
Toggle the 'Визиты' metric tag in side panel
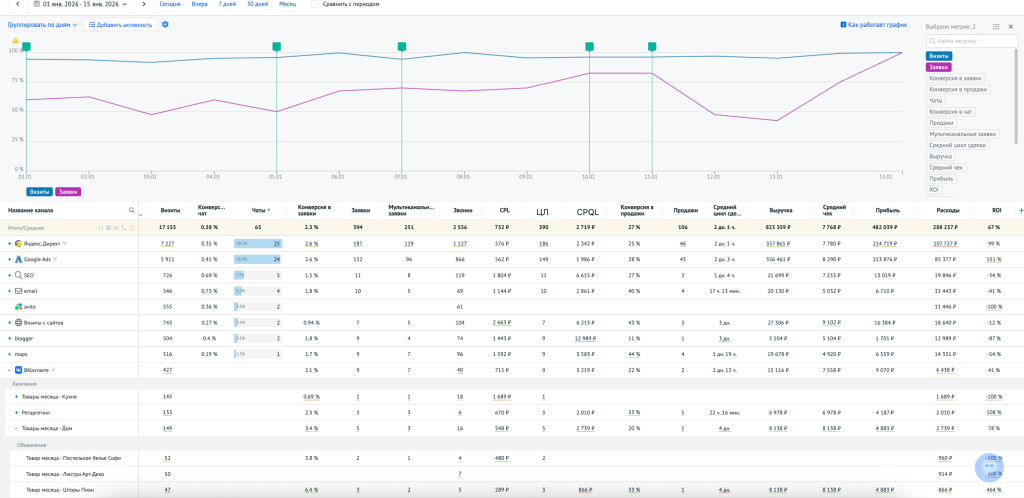938,56
